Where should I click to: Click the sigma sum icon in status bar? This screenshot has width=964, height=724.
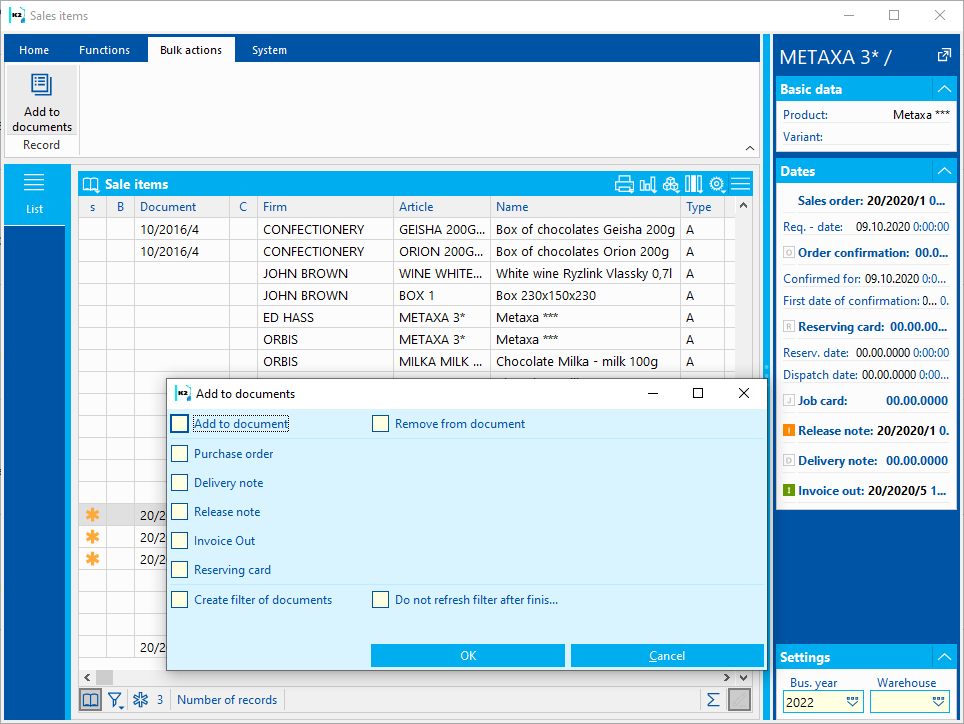713,700
